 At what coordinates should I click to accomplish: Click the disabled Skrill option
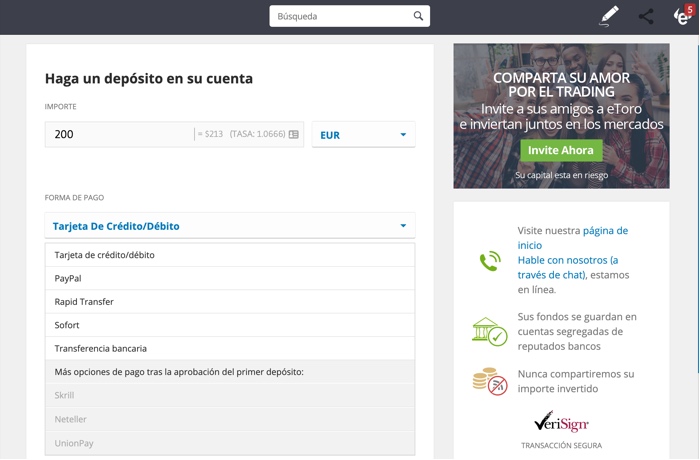[230, 395]
